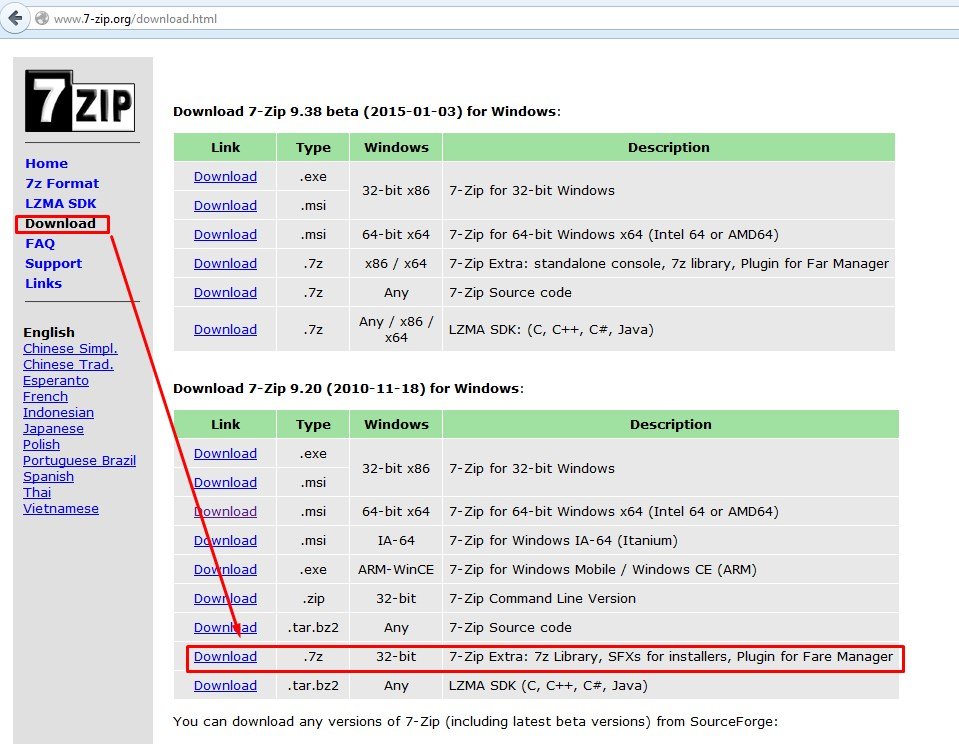Download the 32-bit .exe of 7-Zip 9.38 beta
Screen dimensions: 959x744
224,176
